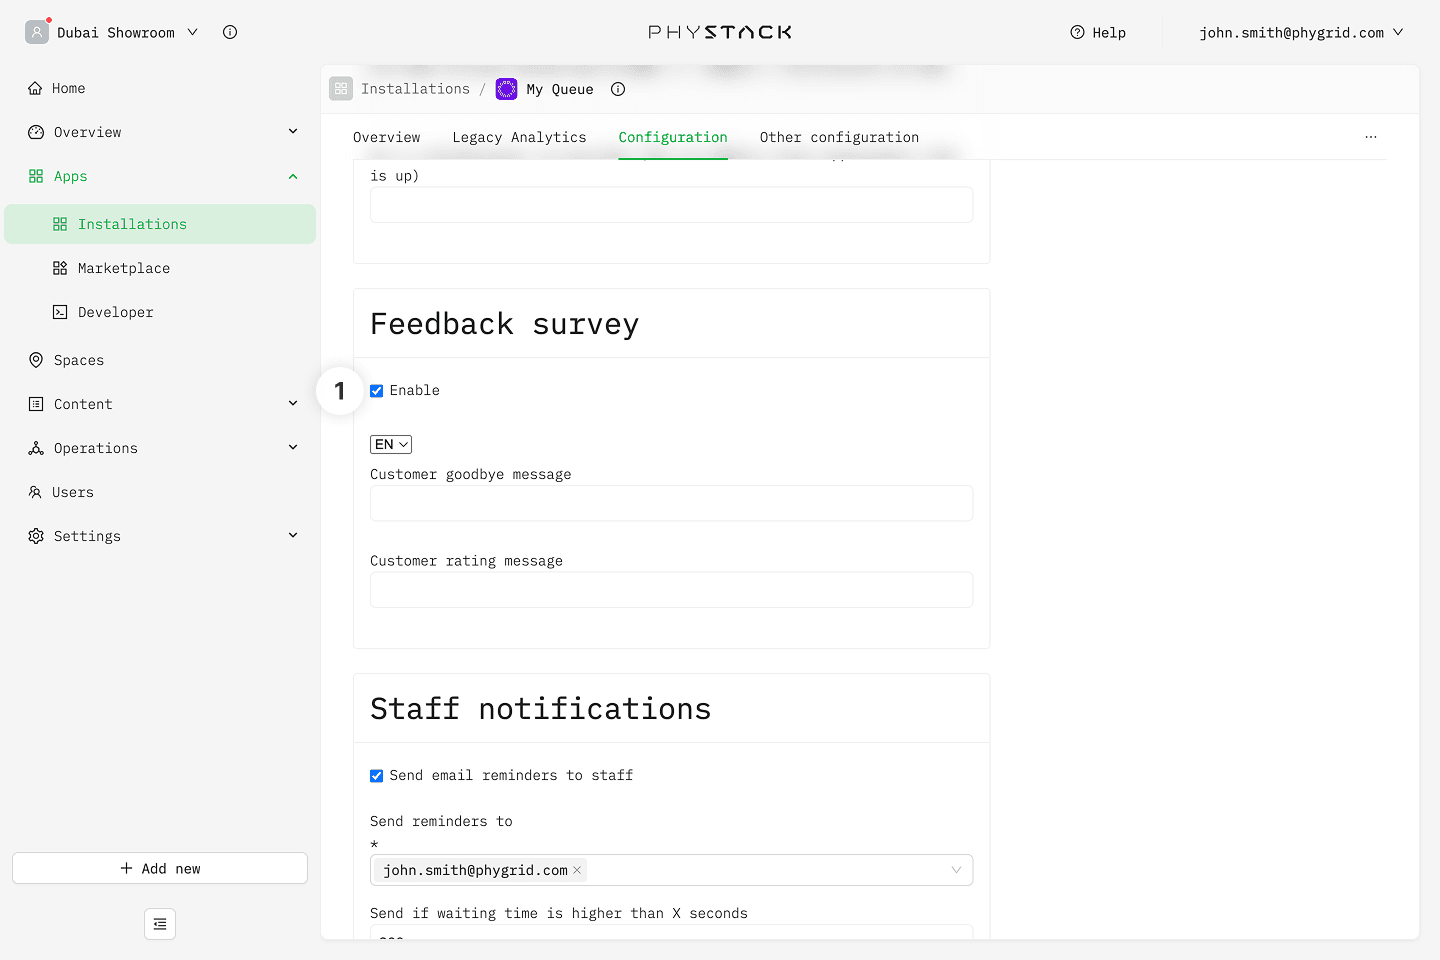The image size is (1440, 960).
Task: Click the info icon beside My Queue
Action: (x=618, y=89)
